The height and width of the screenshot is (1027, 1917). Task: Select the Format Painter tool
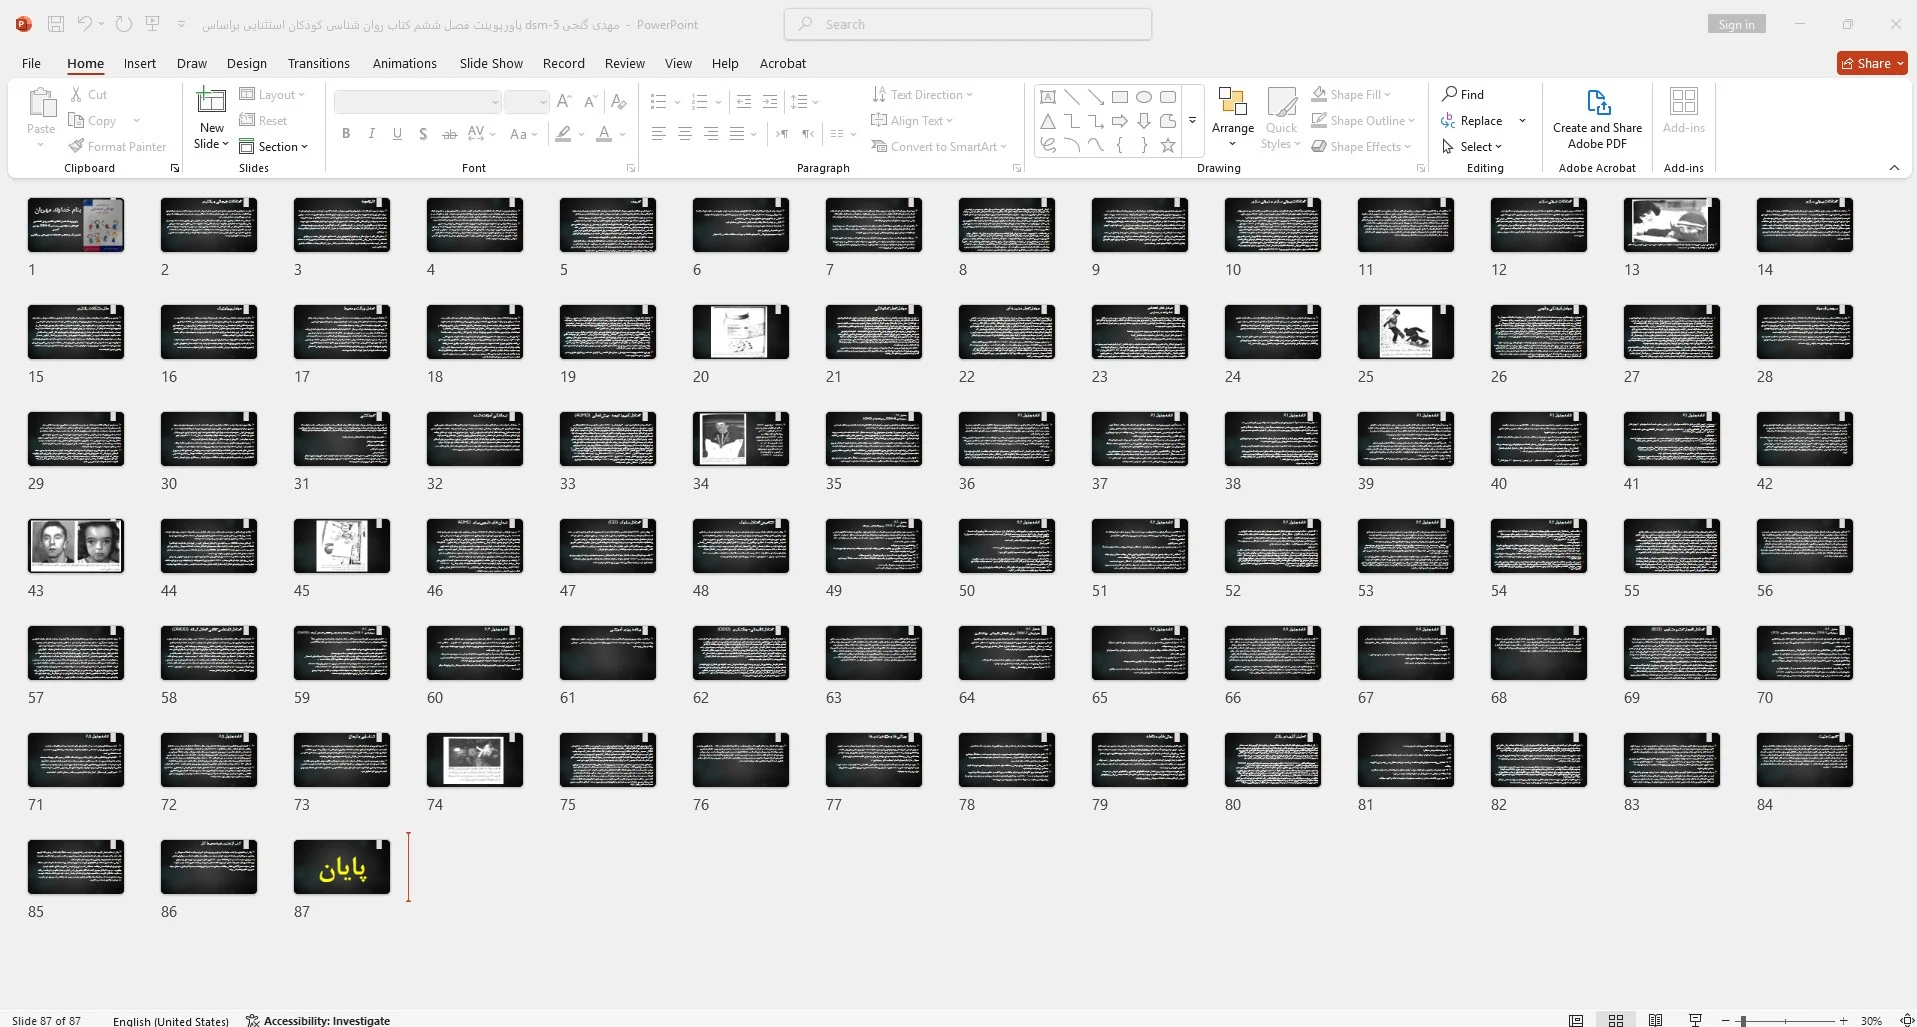[x=117, y=147]
